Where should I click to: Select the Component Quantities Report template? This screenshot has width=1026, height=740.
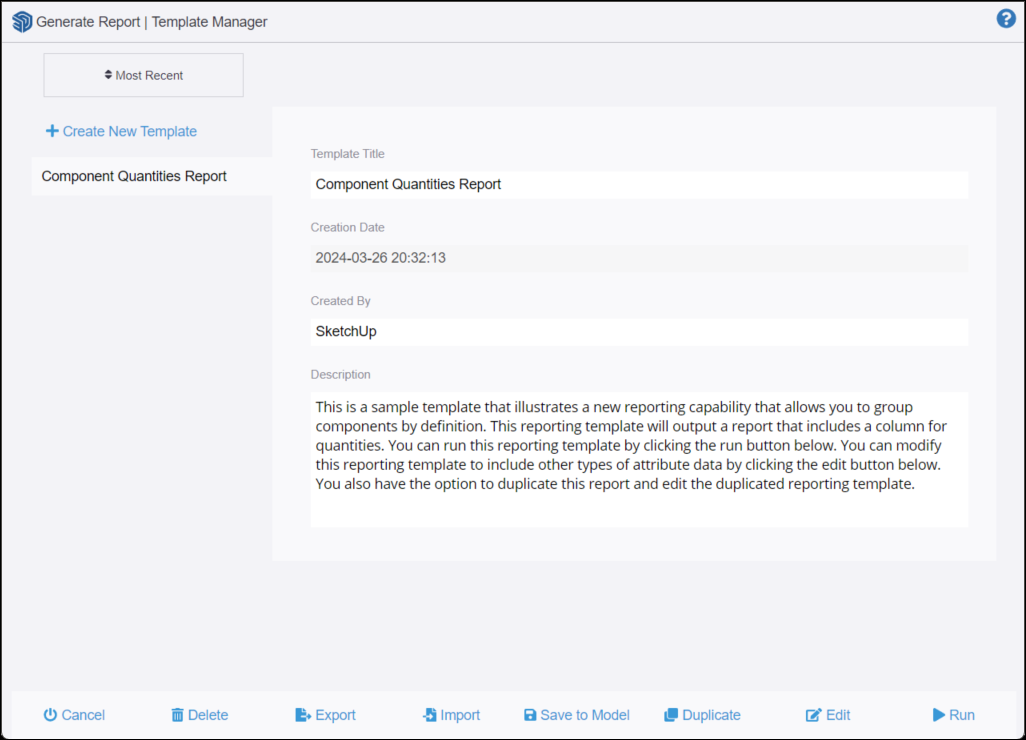[134, 176]
